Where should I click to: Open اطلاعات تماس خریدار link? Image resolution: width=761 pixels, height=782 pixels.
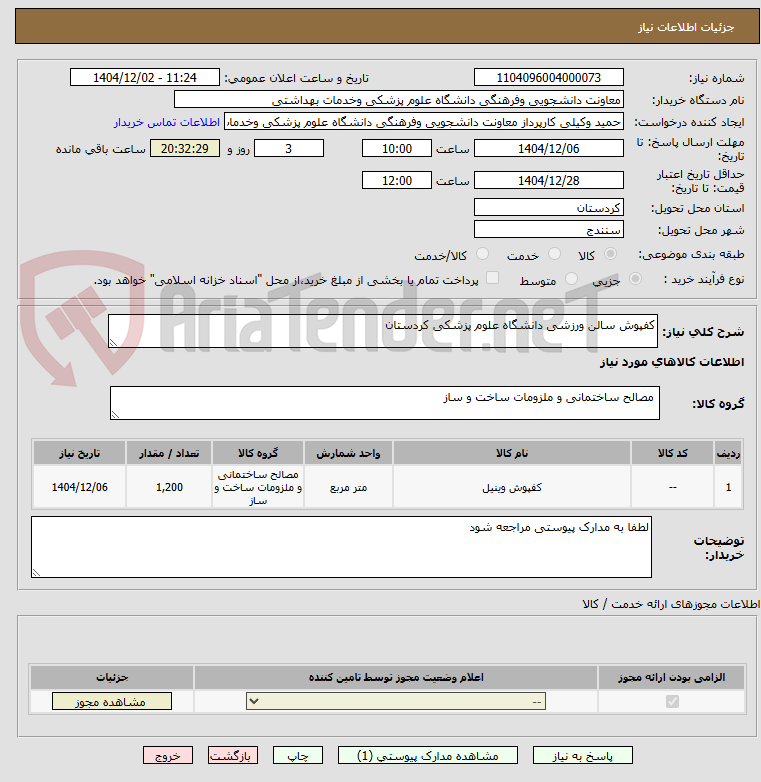[167, 122]
